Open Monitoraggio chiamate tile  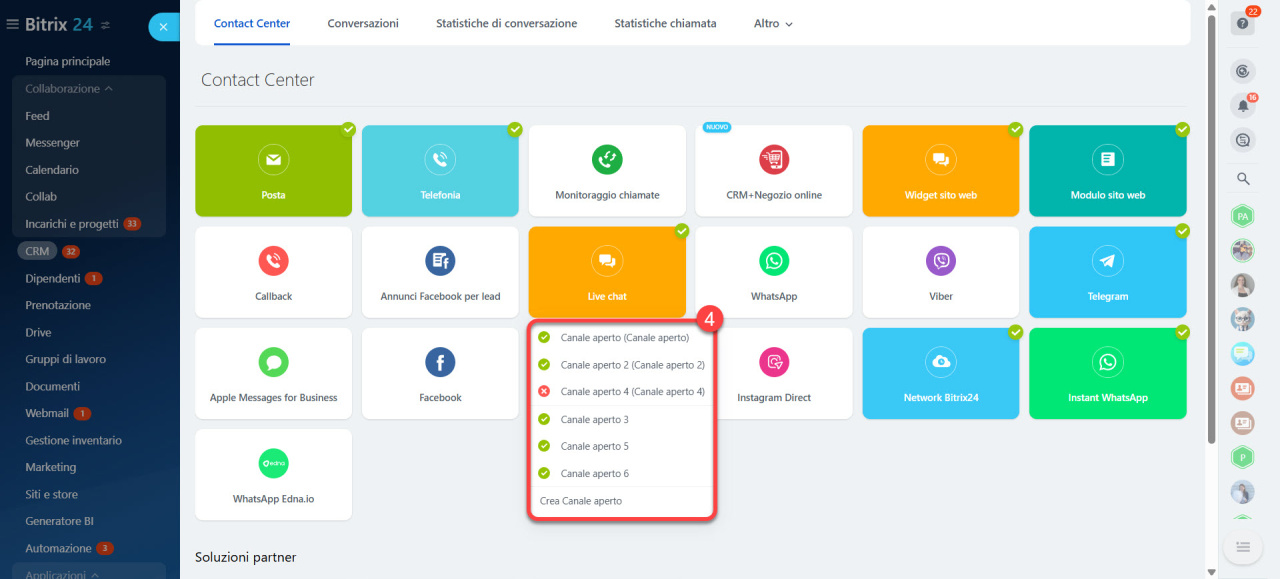click(x=607, y=171)
